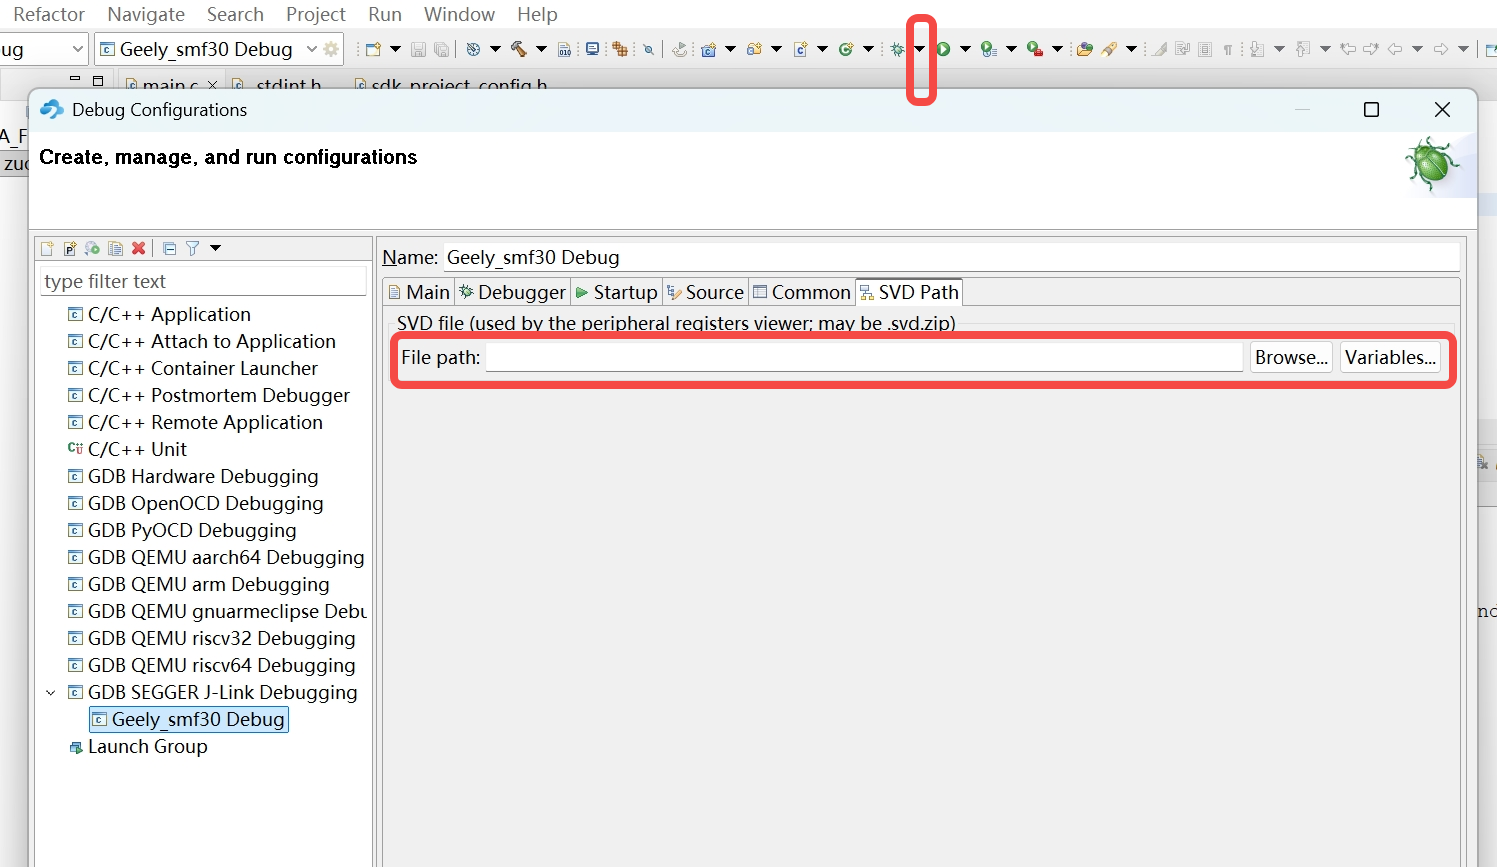Collapse all configurations in the tree

[x=169, y=249]
